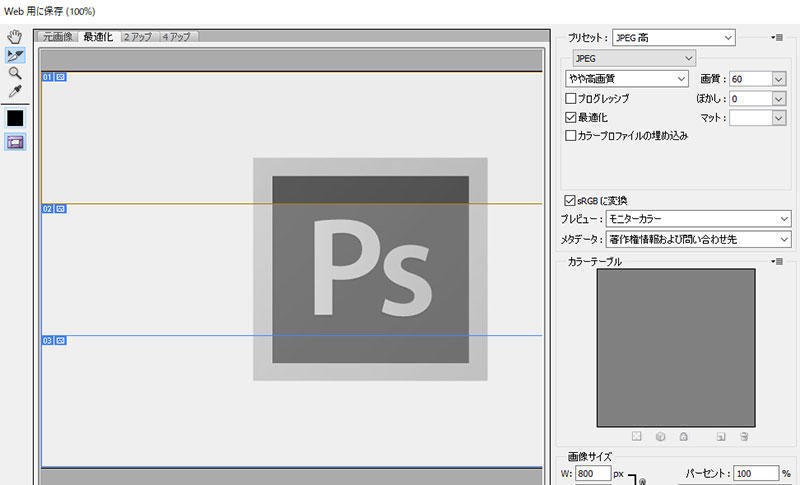Click the add new color icon
Image resolution: width=800 pixels, height=485 pixels.
pos(720,436)
